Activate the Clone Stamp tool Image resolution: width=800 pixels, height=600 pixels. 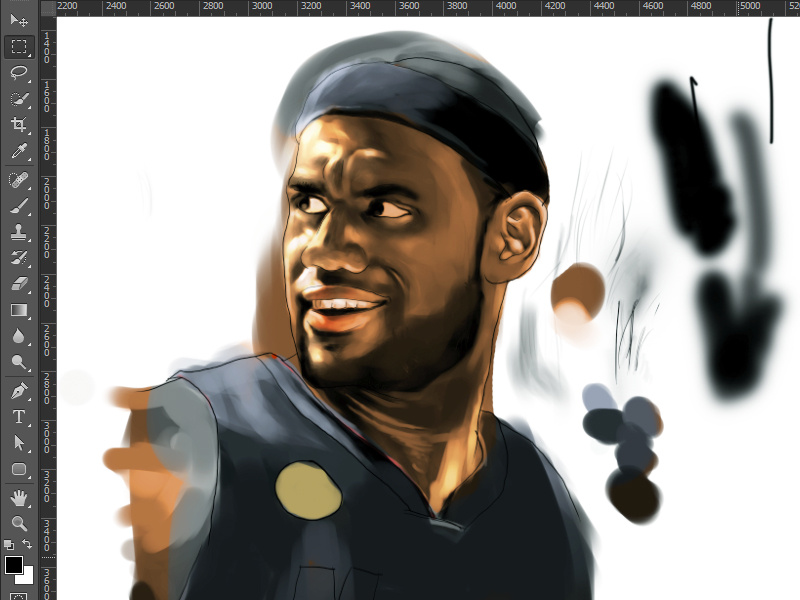pyautogui.click(x=19, y=232)
